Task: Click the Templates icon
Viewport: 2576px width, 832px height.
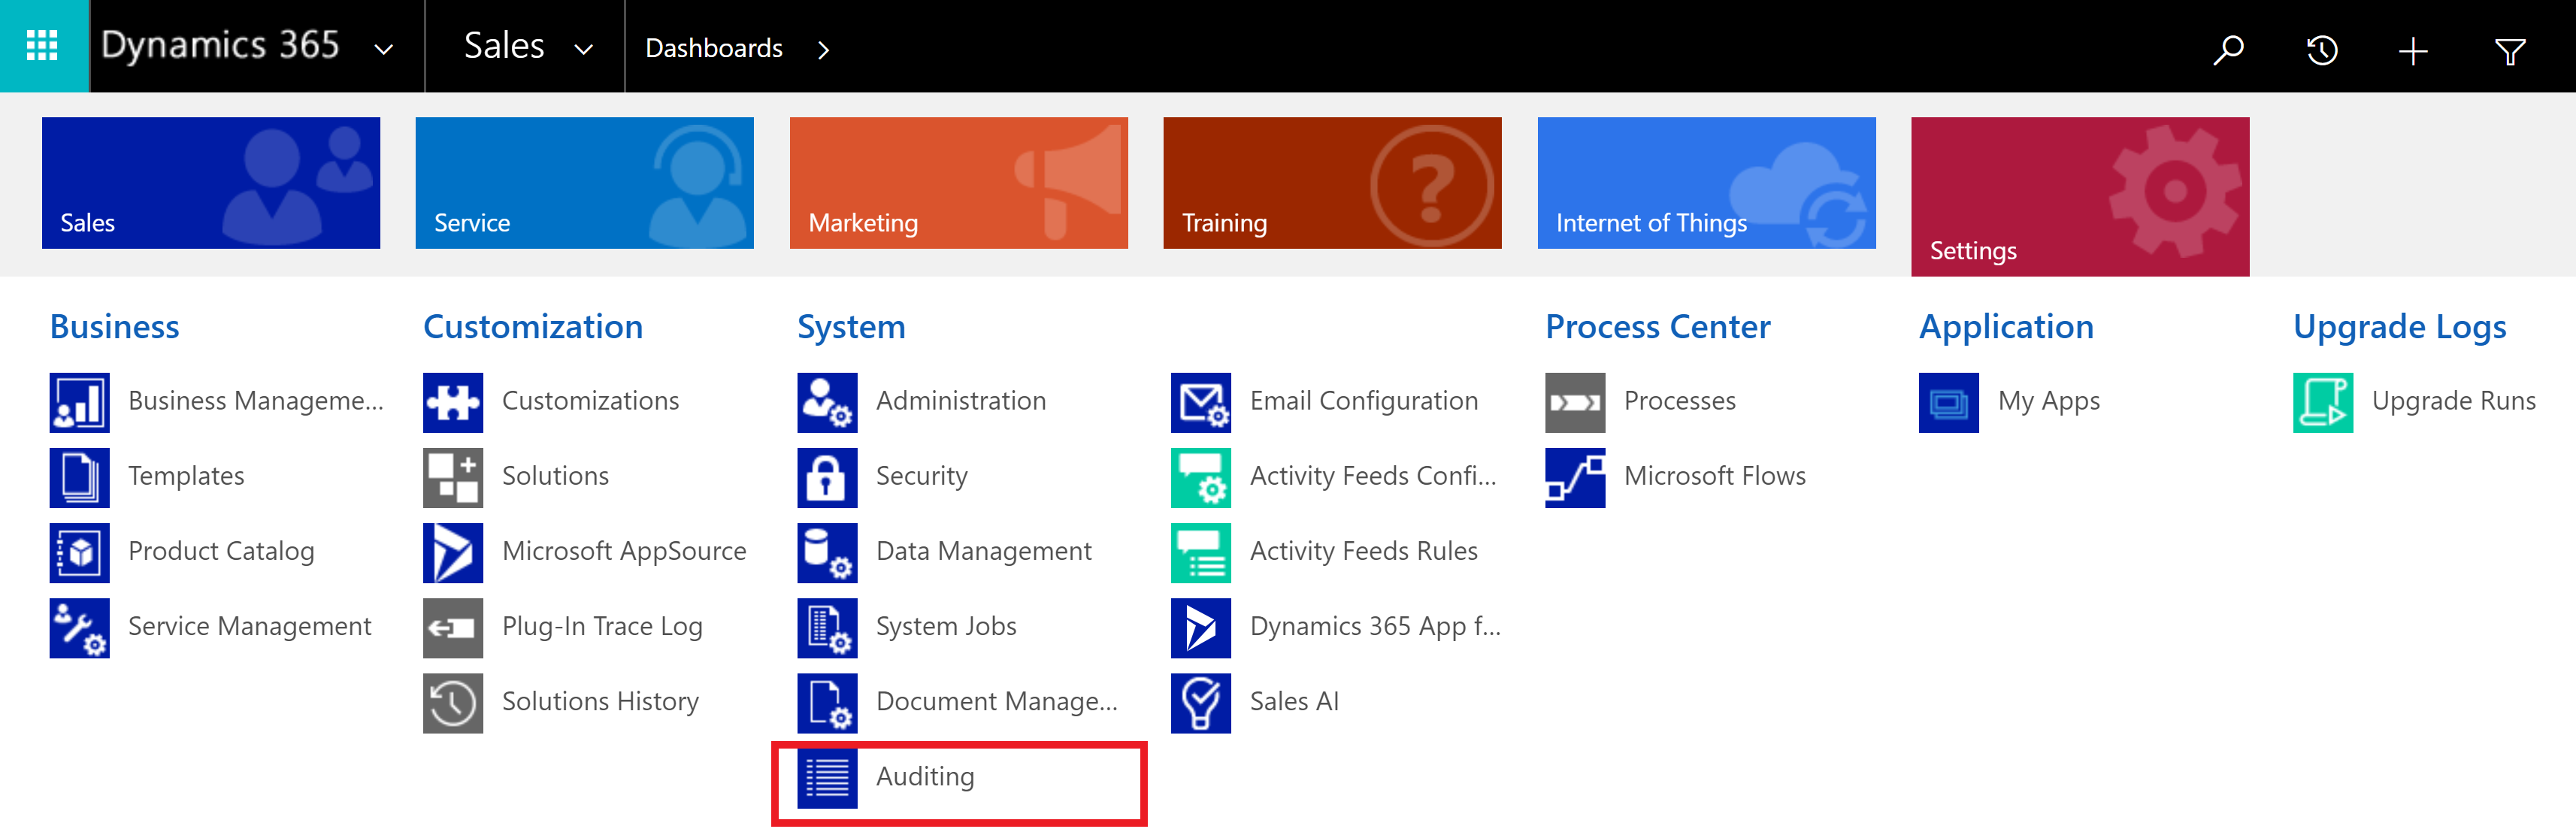Action: click(x=79, y=477)
